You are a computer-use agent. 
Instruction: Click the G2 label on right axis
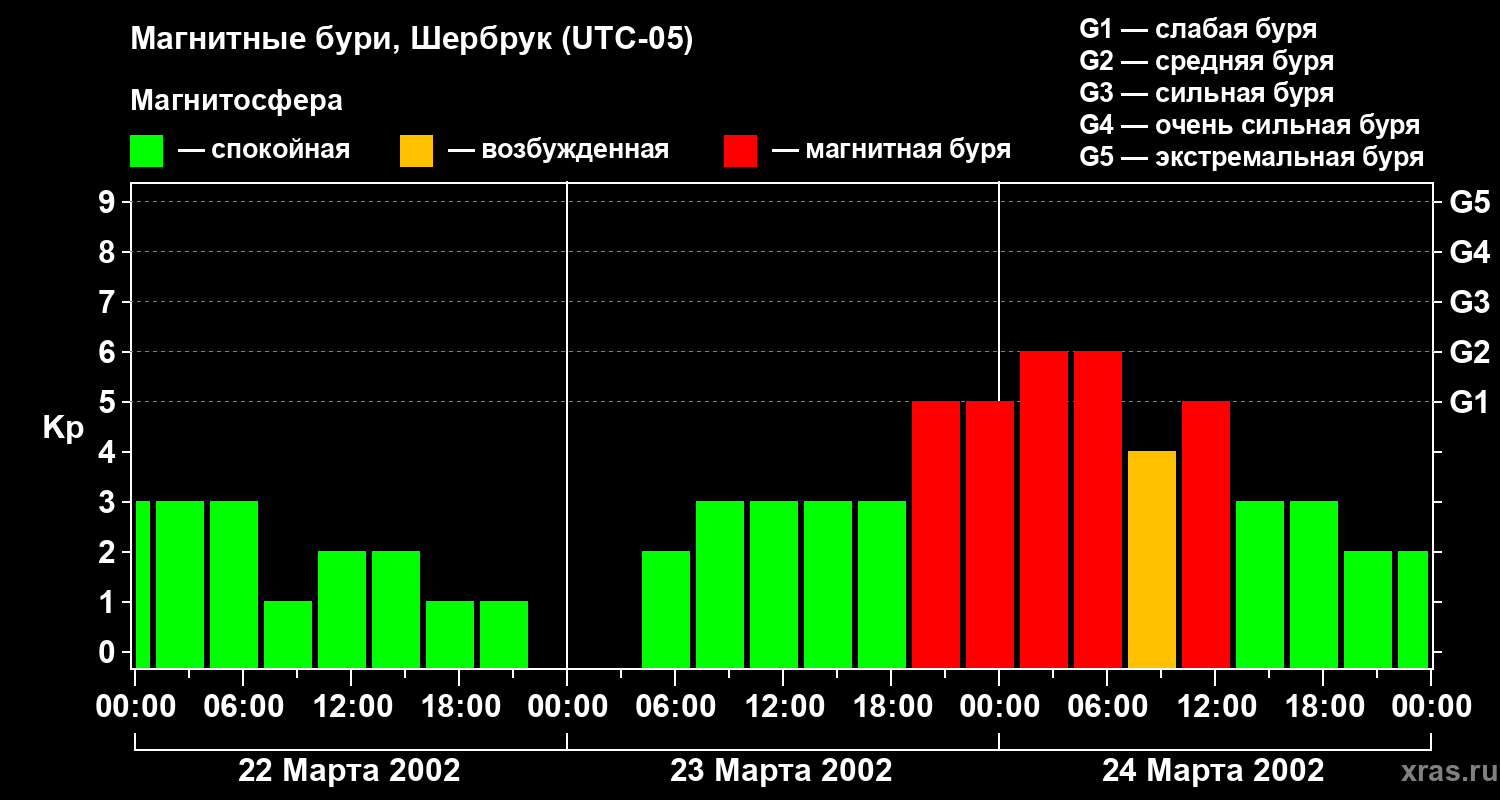(x=1469, y=352)
